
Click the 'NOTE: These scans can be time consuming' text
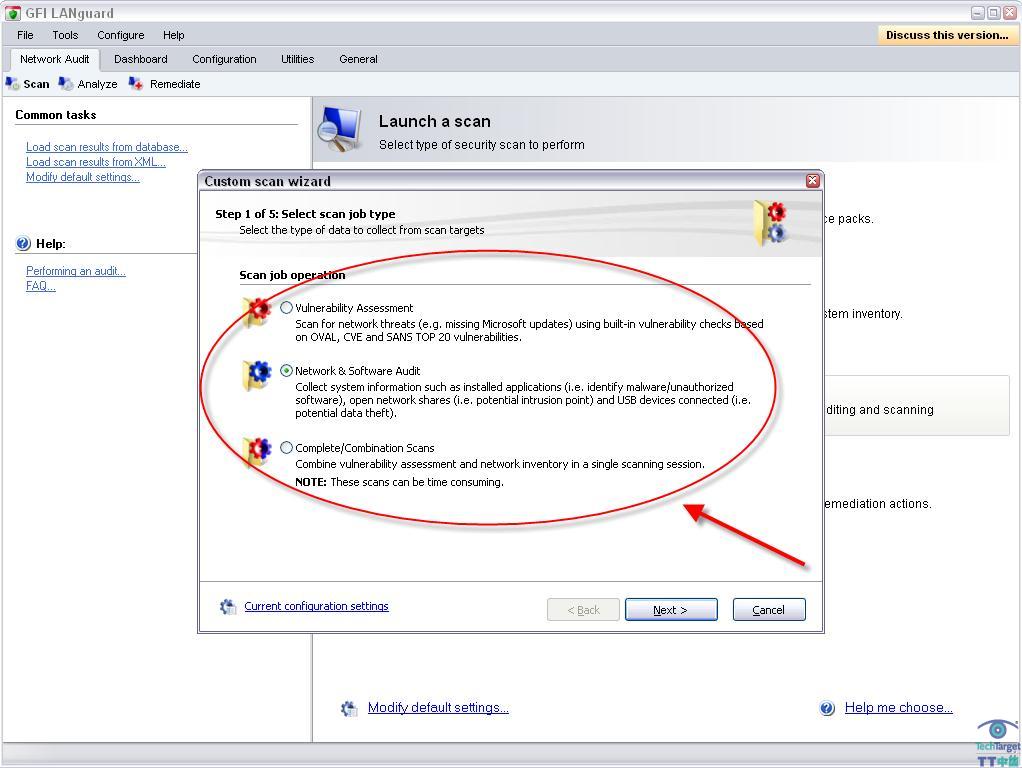400,482
